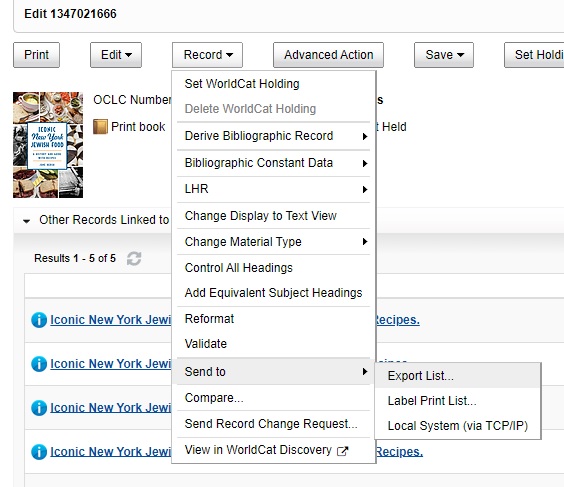The image size is (564, 487).
Task: Click the Set Holding button
Action: (x=534, y=55)
